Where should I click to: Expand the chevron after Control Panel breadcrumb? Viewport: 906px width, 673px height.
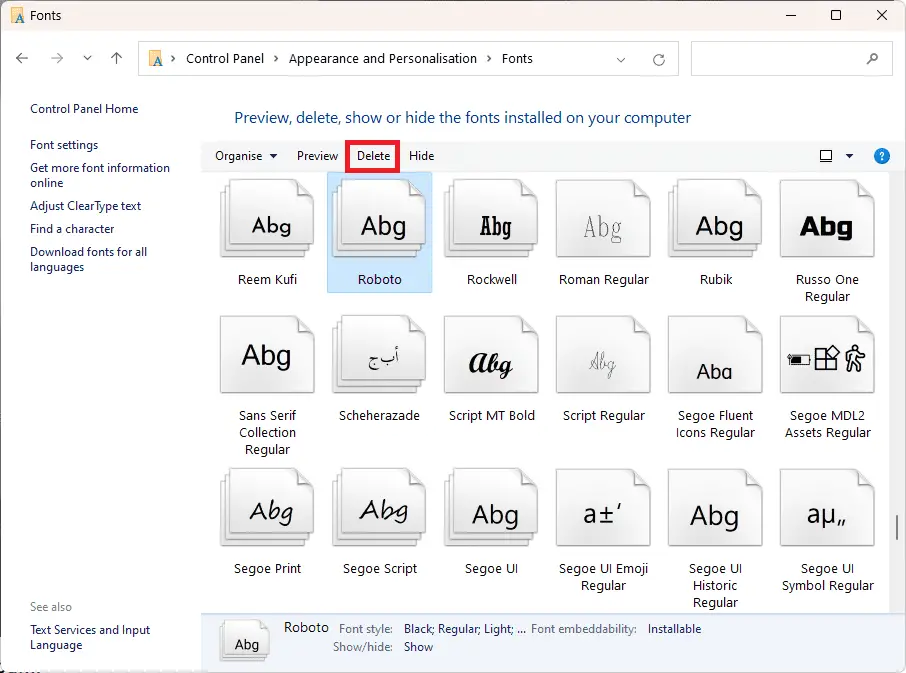pyautogui.click(x=276, y=58)
